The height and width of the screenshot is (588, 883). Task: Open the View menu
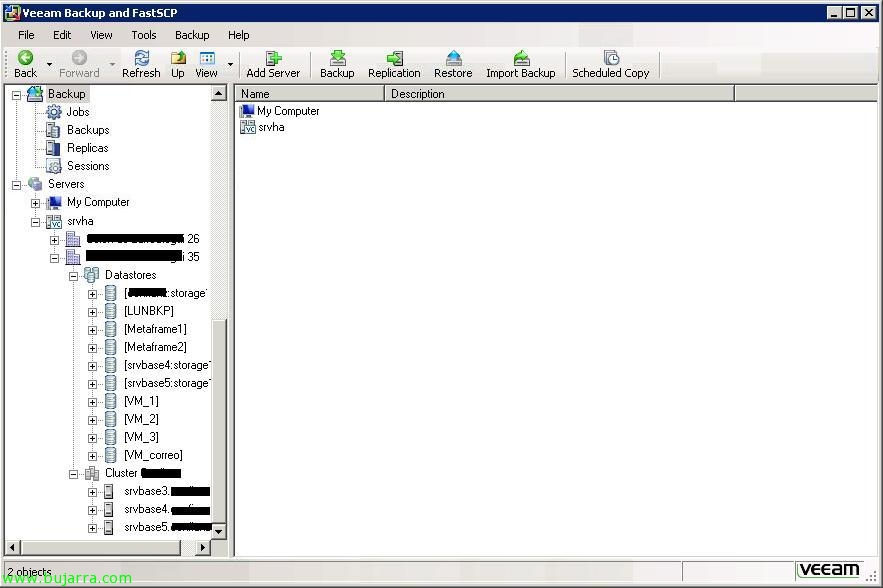(101, 35)
